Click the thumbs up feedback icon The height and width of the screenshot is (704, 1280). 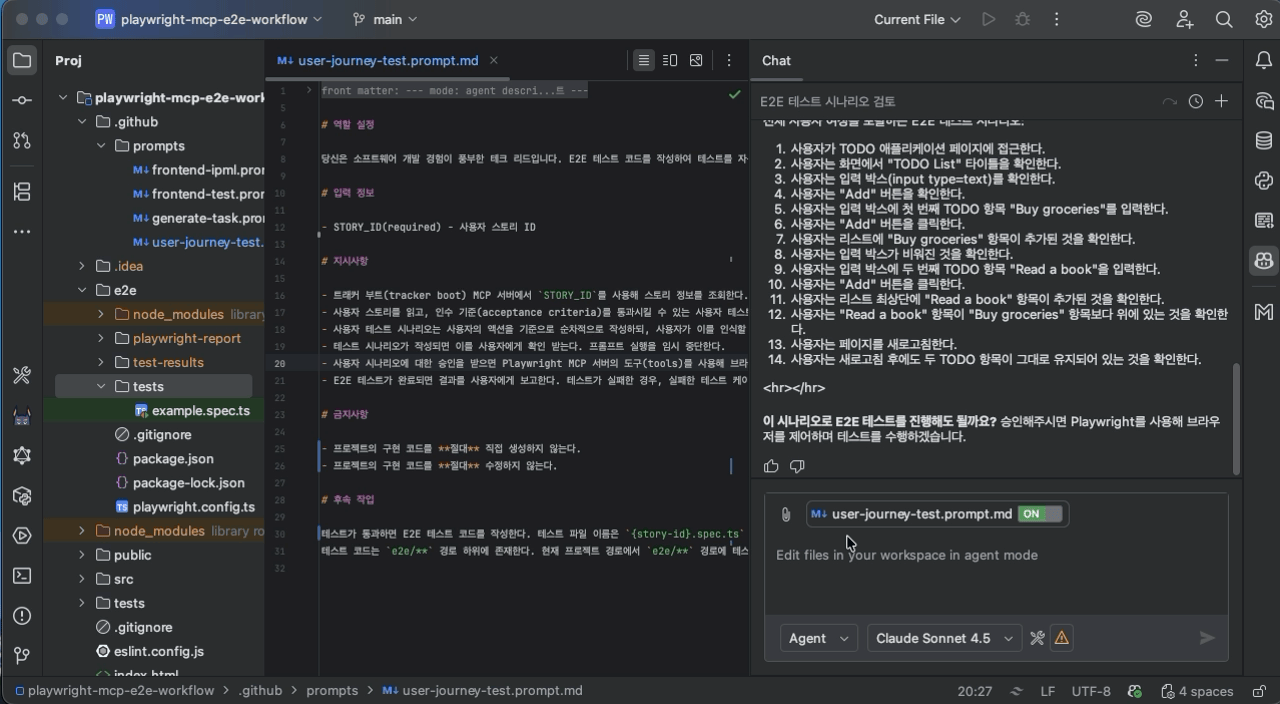771,466
